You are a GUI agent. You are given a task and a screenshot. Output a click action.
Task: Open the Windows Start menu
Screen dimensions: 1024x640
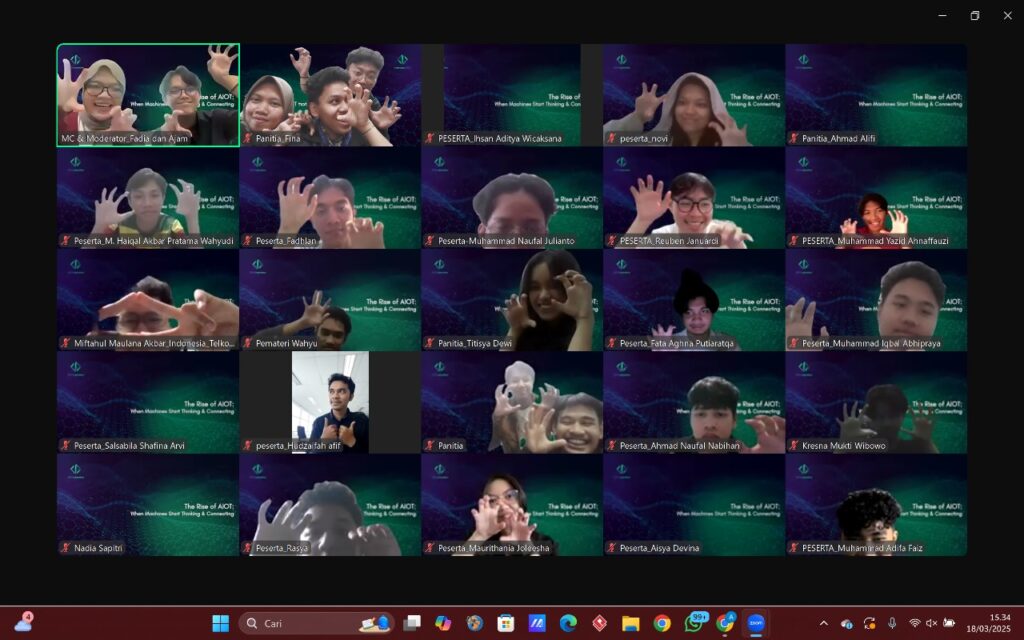(220, 623)
